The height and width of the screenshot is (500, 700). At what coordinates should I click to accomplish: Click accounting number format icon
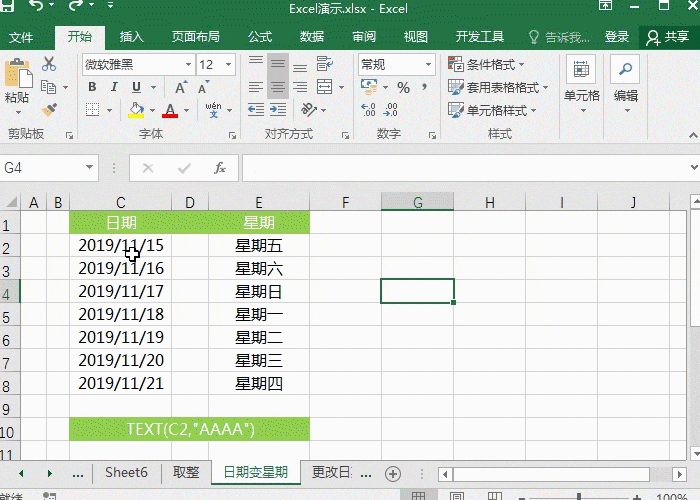coord(369,87)
